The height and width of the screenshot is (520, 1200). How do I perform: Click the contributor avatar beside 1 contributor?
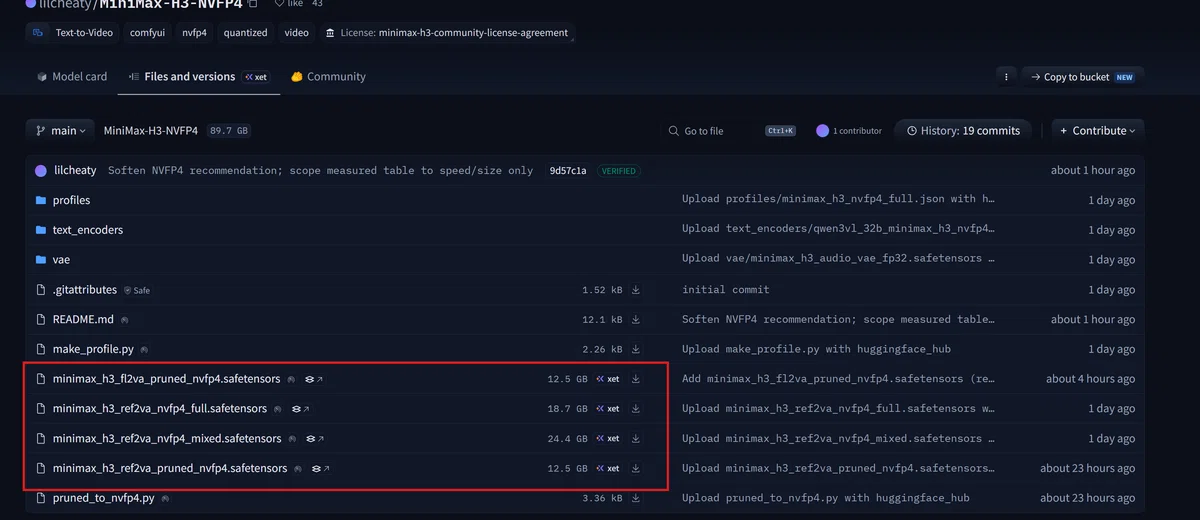point(823,131)
